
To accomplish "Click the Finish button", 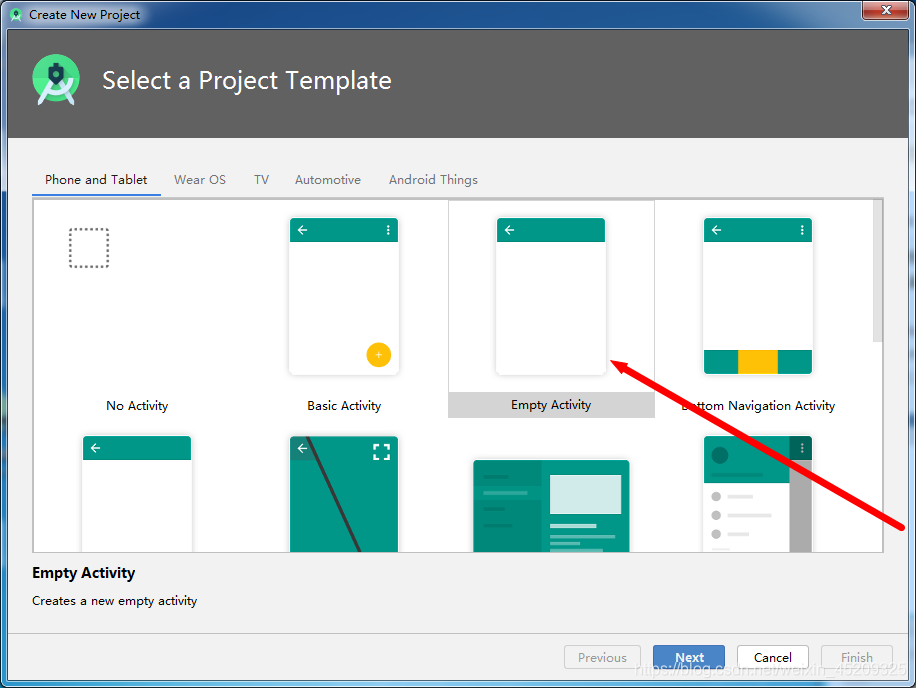I will click(x=857, y=657).
